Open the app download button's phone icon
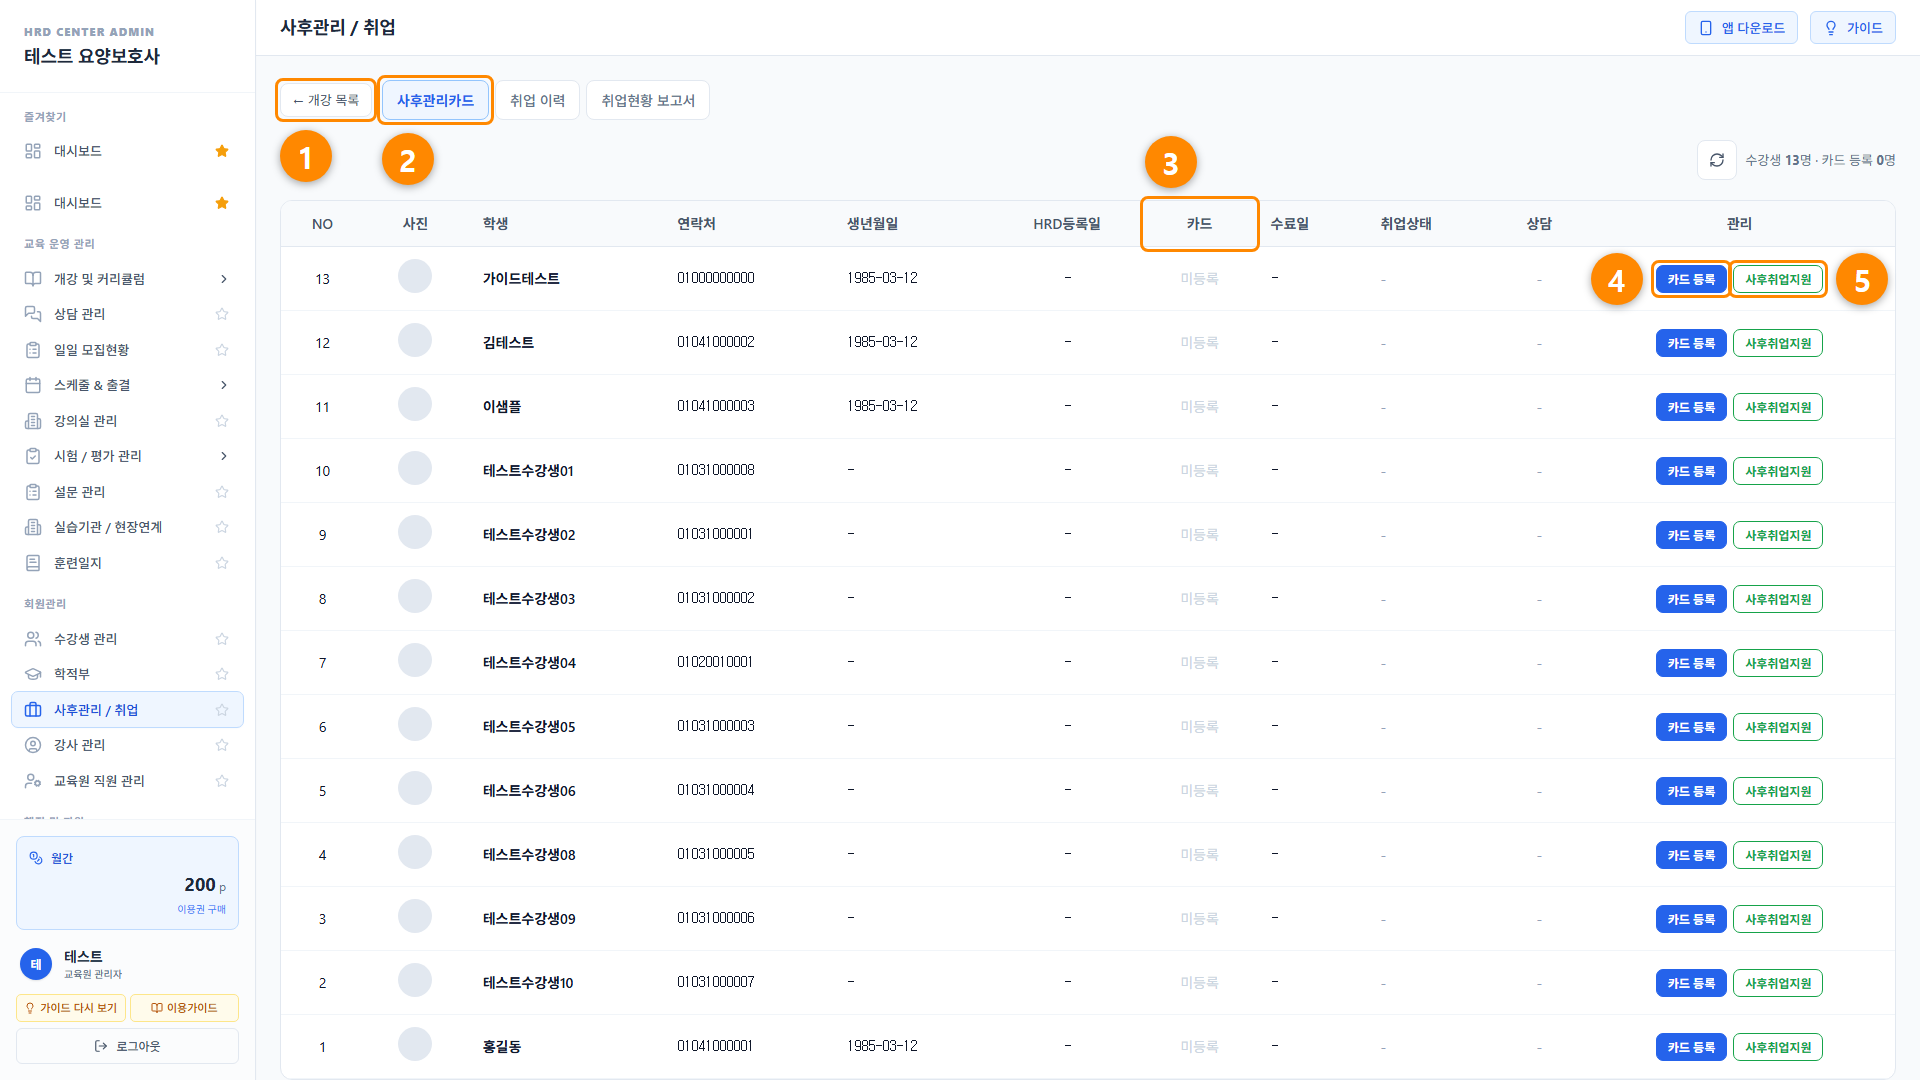The width and height of the screenshot is (1920, 1080). click(1706, 28)
